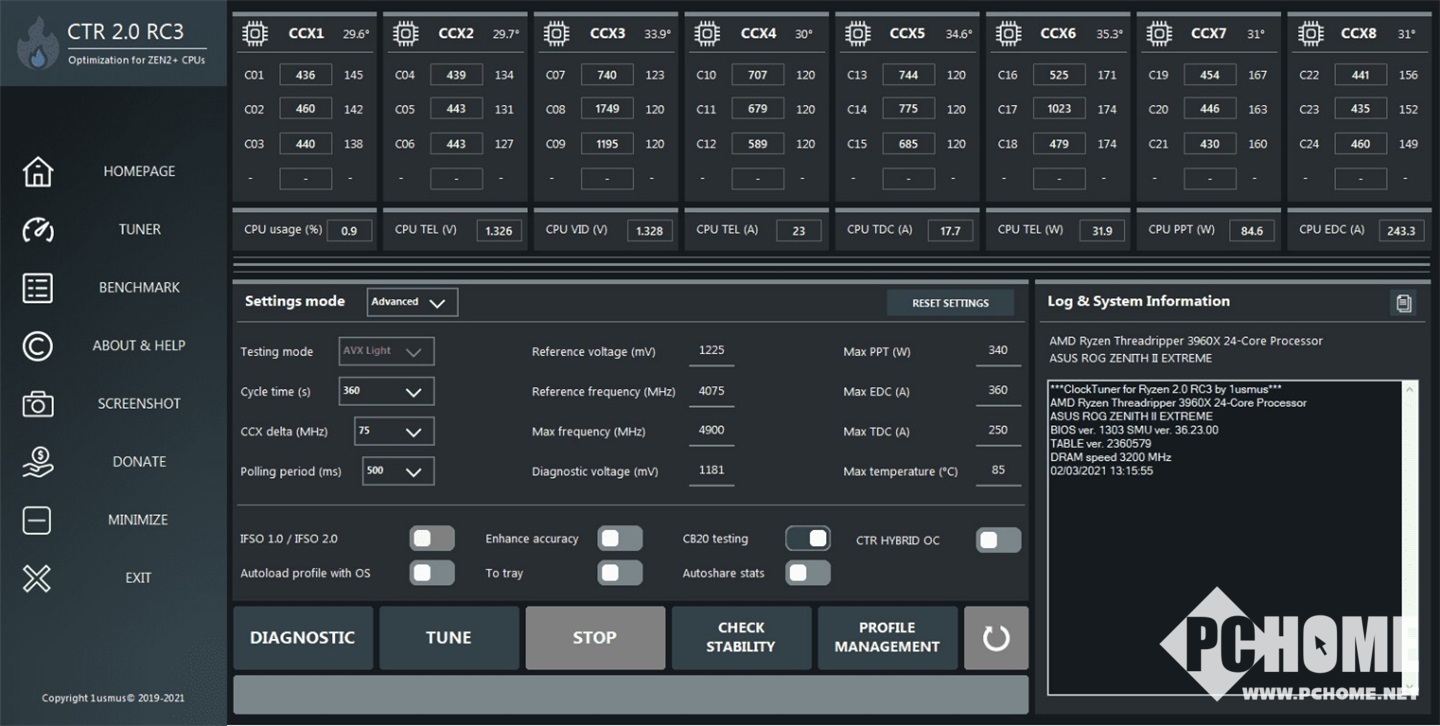
Task: Start the TUNE process
Action: 449,637
